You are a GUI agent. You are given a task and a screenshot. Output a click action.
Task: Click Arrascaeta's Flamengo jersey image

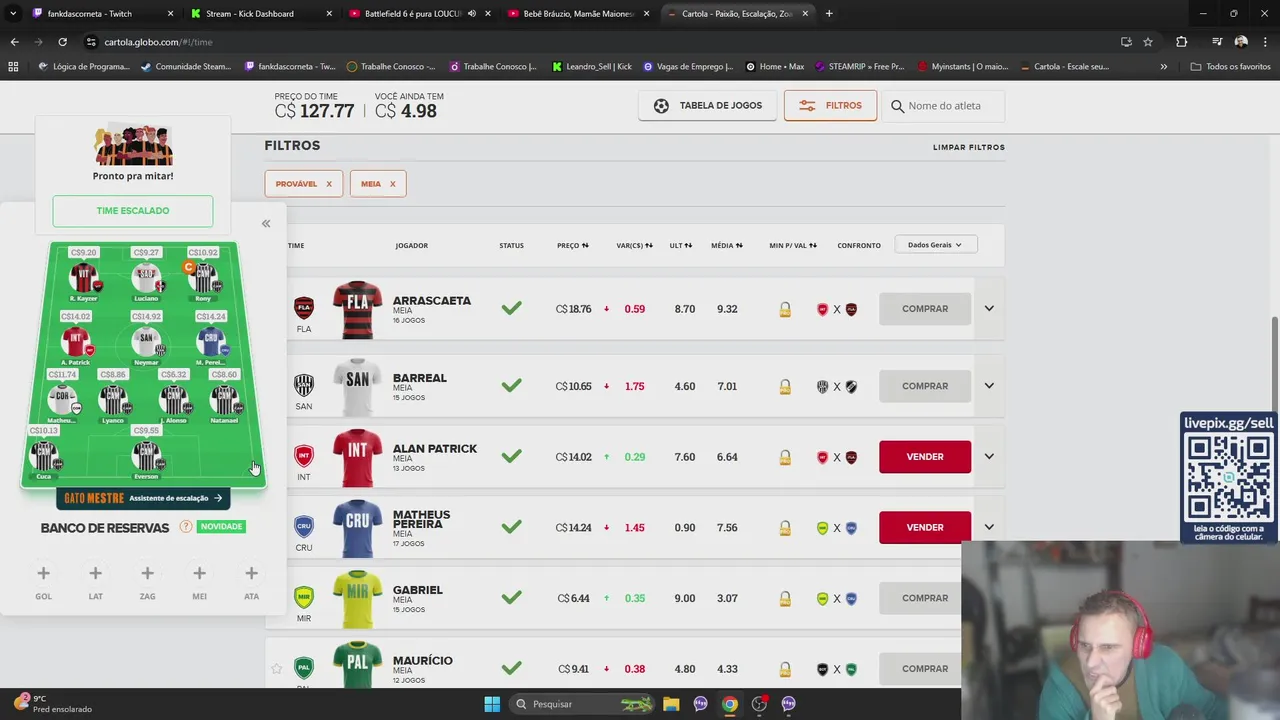coord(358,310)
